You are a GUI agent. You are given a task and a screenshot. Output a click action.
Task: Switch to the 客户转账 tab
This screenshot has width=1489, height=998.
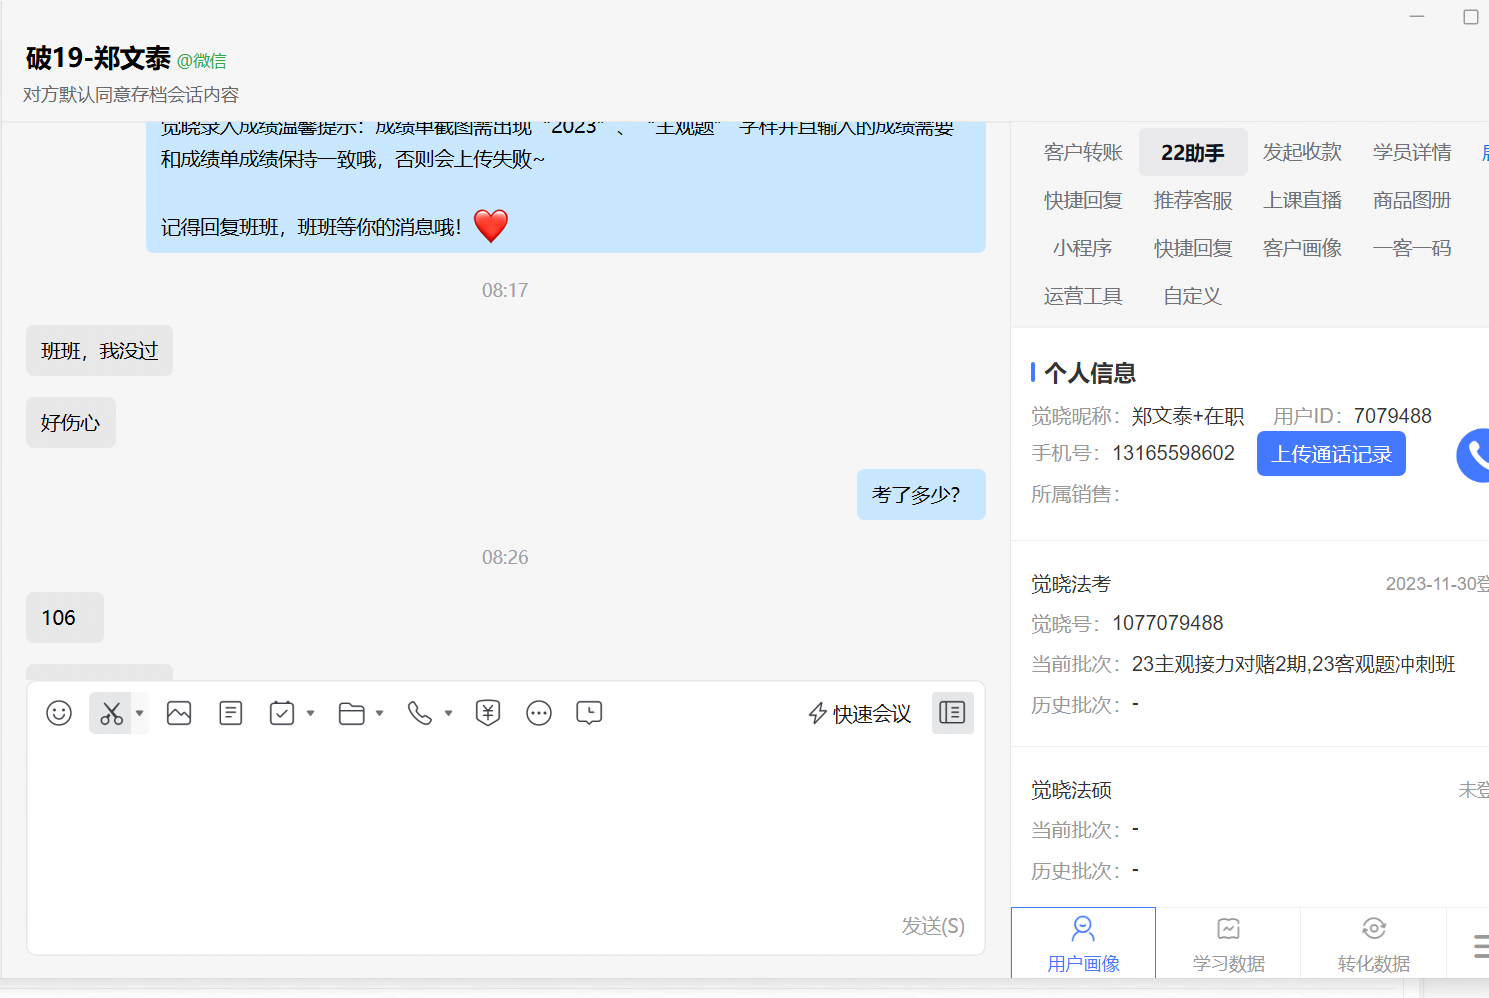coord(1083,152)
